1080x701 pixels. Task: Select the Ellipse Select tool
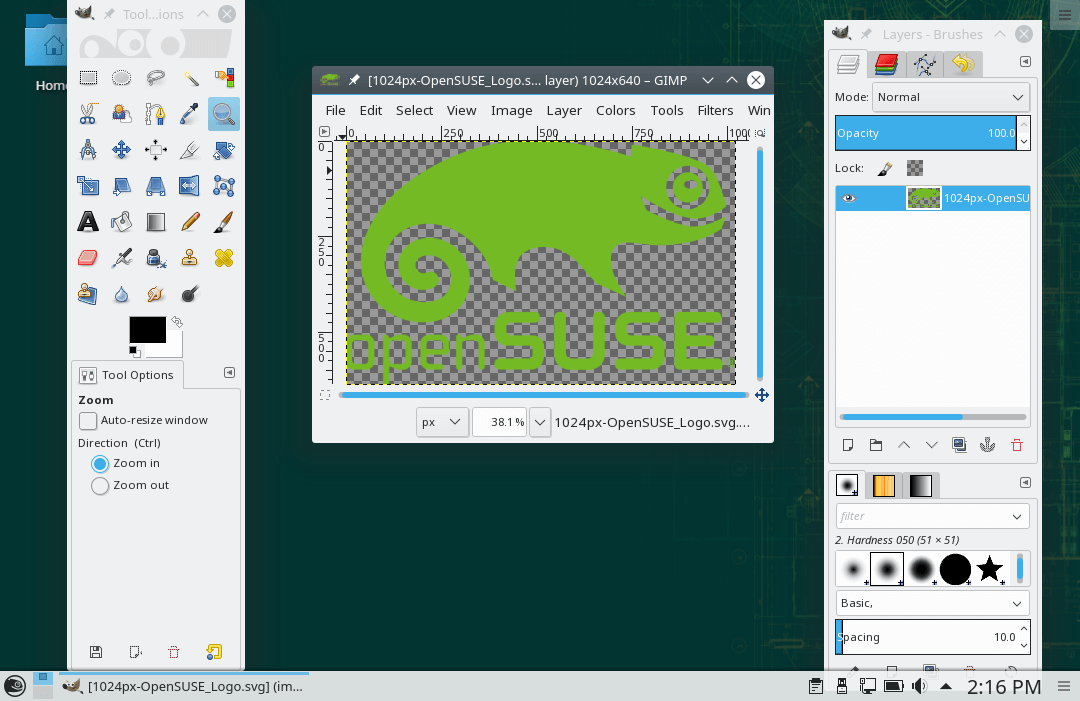pyautogui.click(x=121, y=78)
